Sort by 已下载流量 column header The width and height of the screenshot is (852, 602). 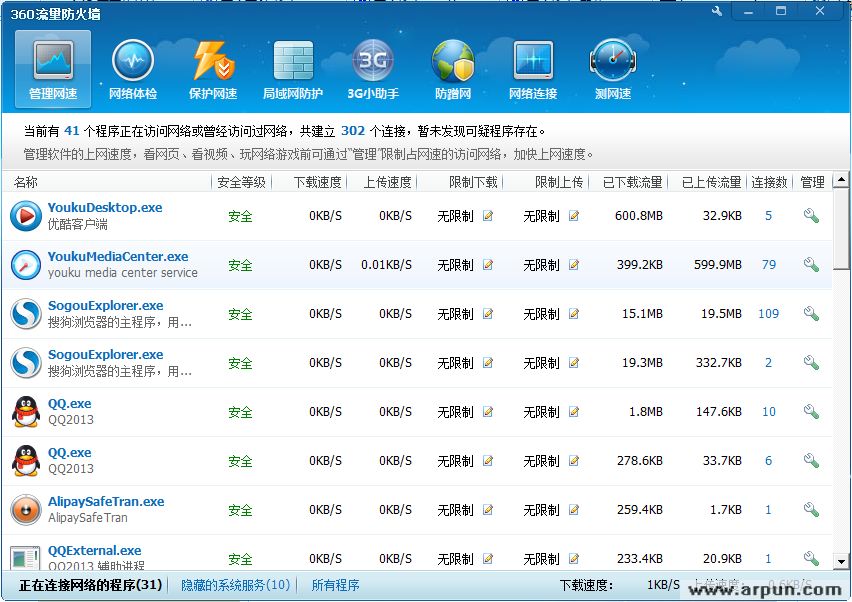click(632, 182)
